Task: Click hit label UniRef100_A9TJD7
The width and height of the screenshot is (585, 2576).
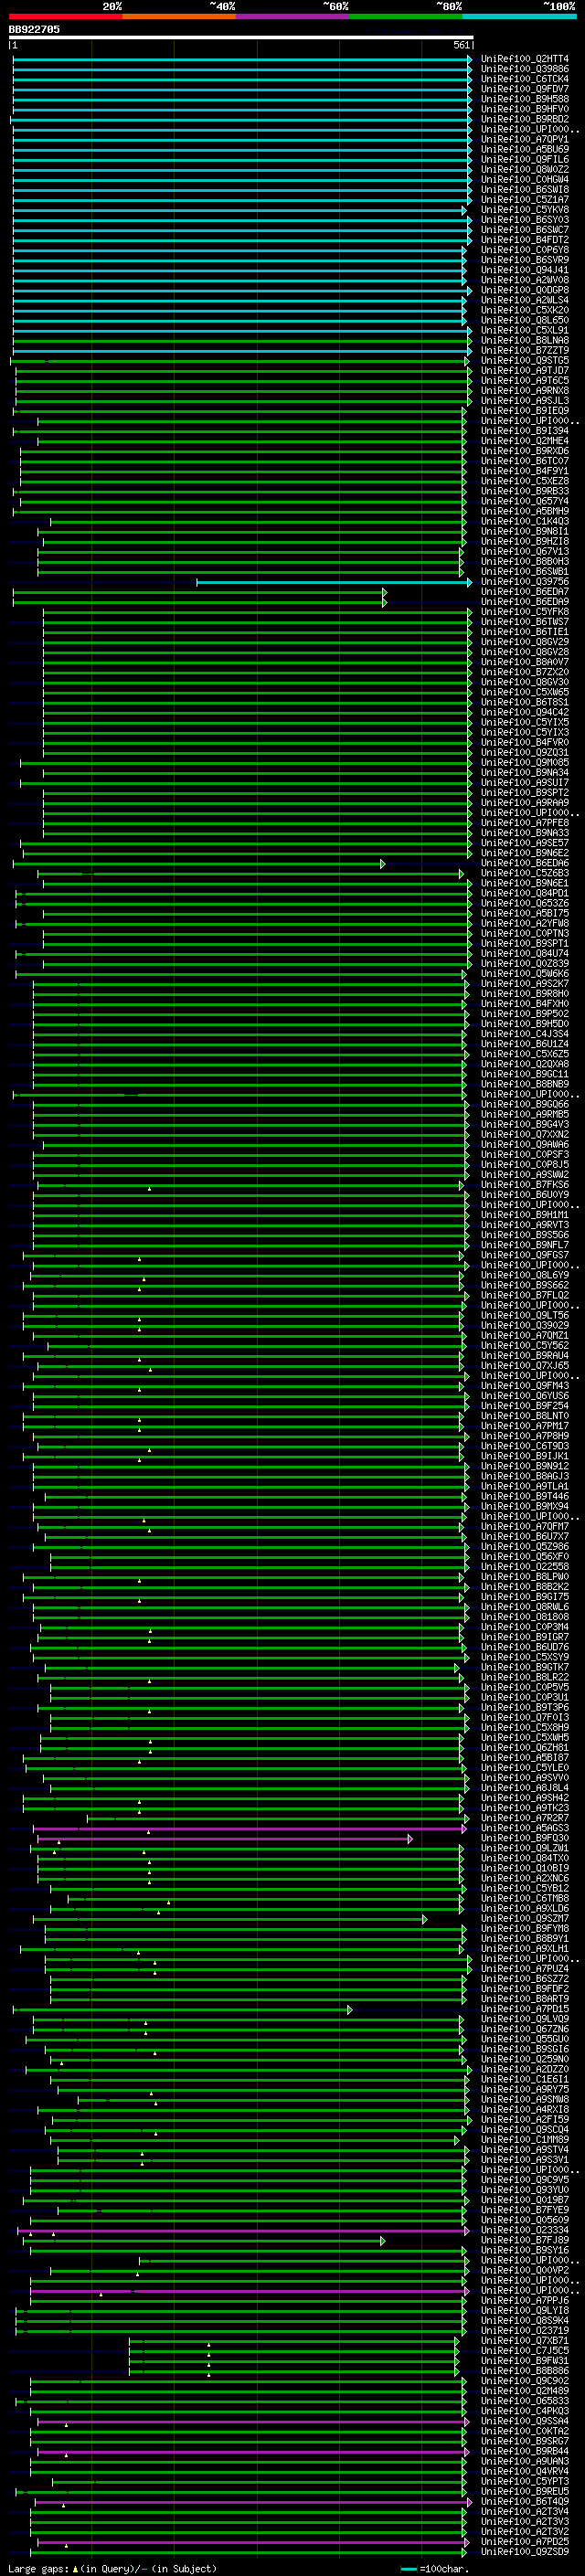Action: 524,371
